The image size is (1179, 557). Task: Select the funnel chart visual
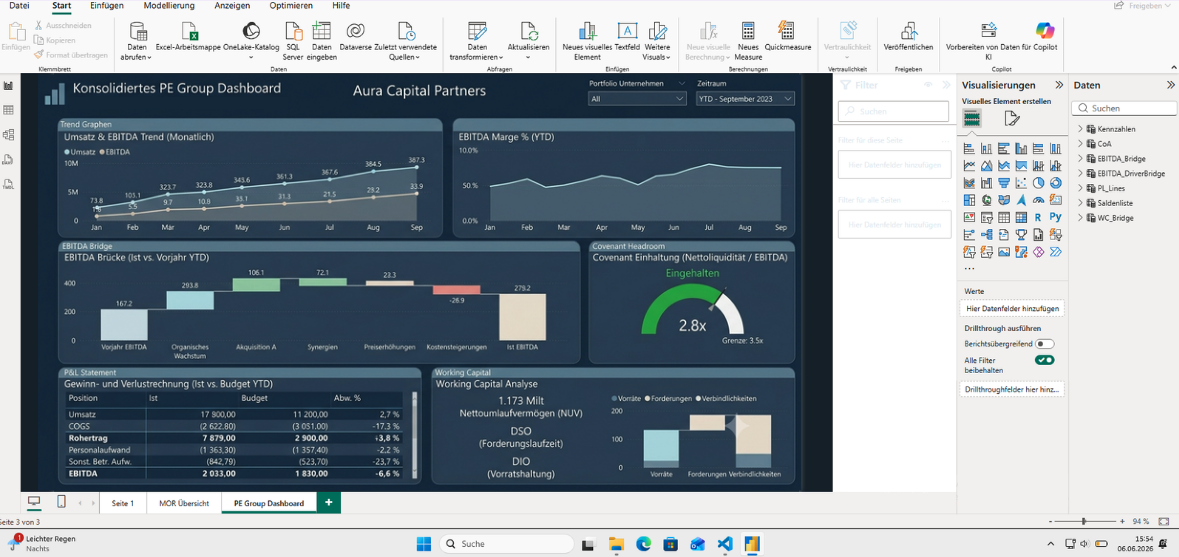click(1004, 183)
